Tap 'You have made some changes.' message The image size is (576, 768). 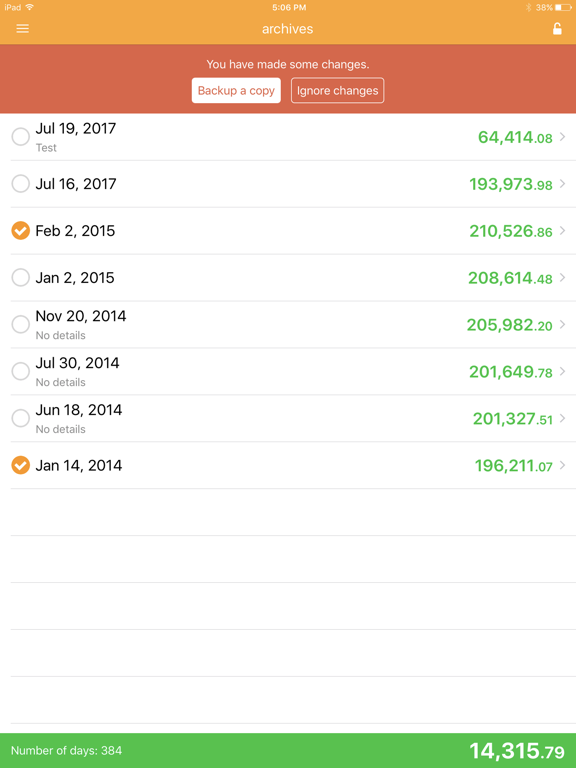[288, 65]
